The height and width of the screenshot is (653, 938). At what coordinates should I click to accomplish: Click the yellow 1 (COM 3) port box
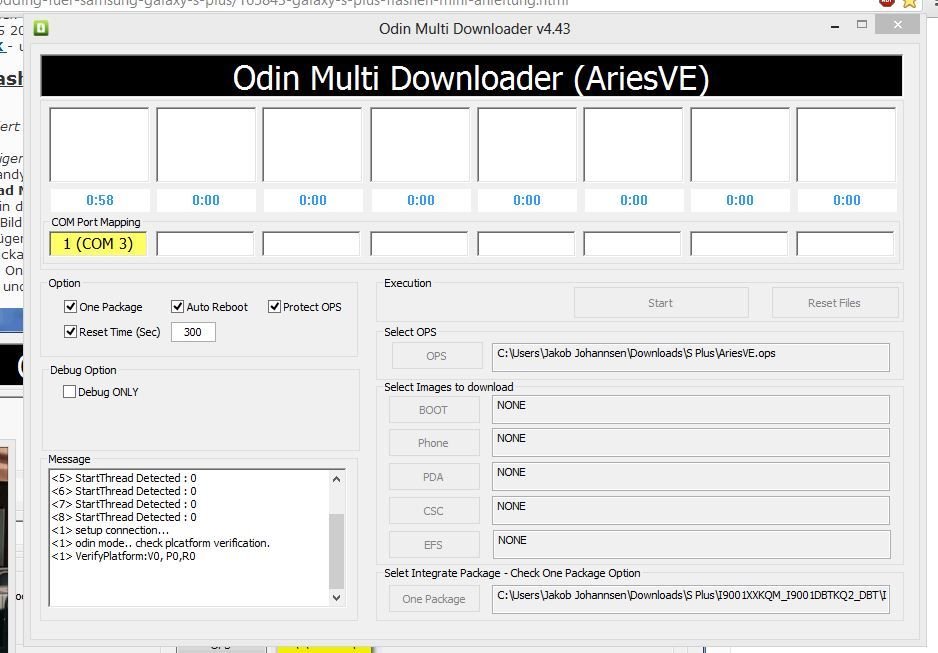point(98,244)
